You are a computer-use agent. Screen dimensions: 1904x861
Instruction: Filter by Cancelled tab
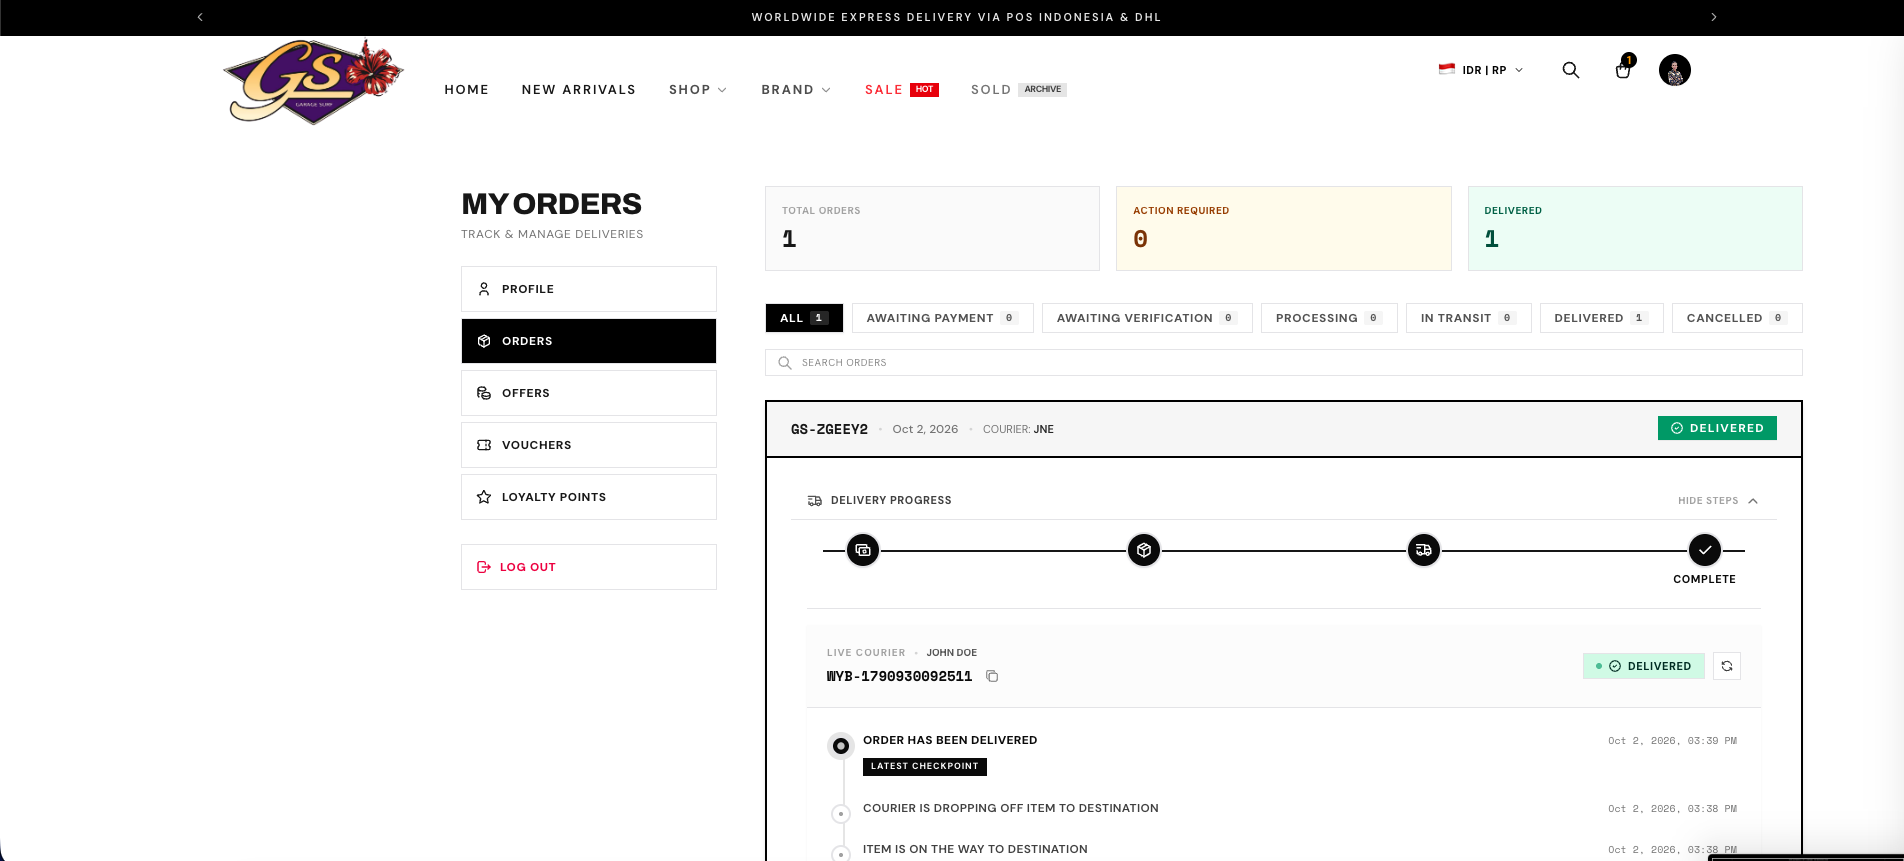pos(1737,318)
